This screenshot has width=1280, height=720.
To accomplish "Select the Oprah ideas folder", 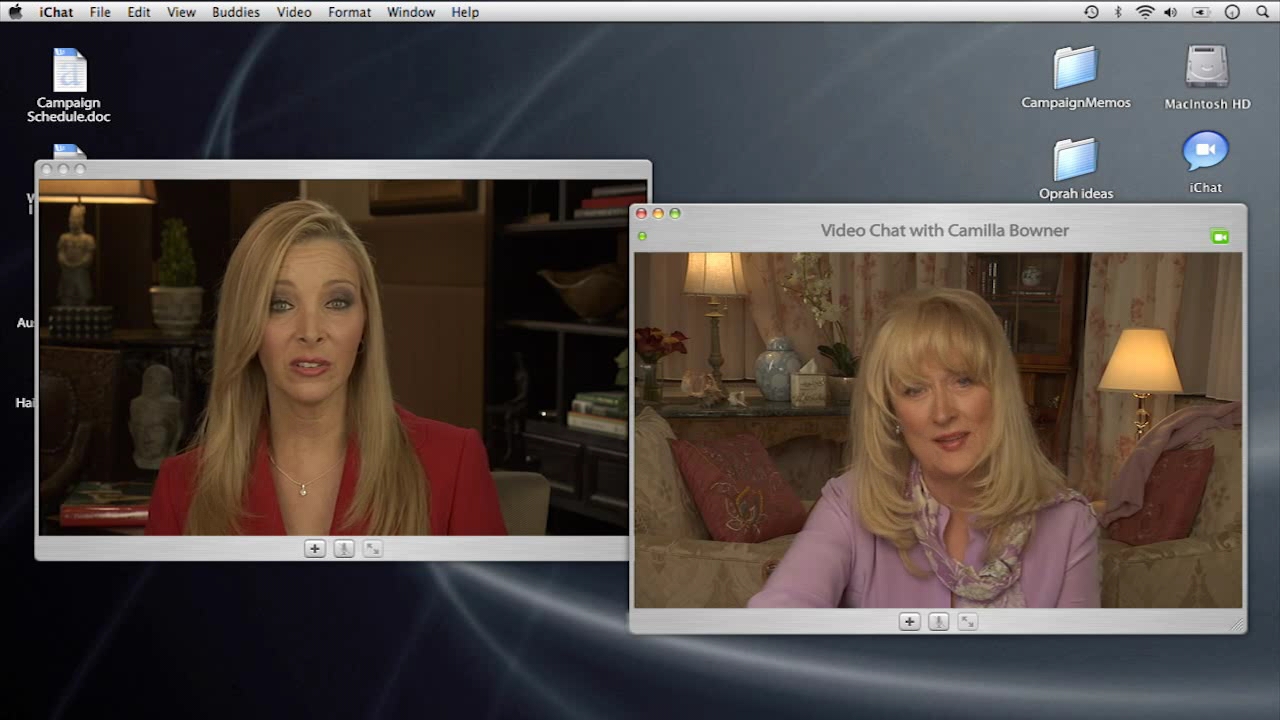I will pyautogui.click(x=1076, y=169).
